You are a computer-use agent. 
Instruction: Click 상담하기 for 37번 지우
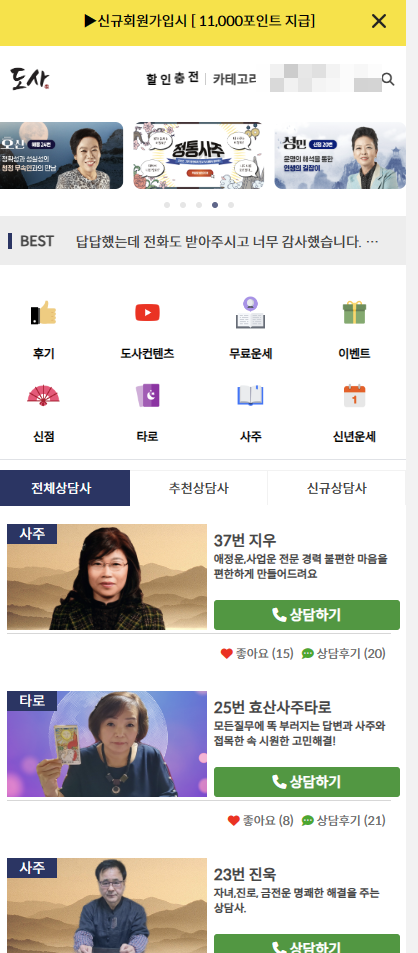click(x=307, y=614)
